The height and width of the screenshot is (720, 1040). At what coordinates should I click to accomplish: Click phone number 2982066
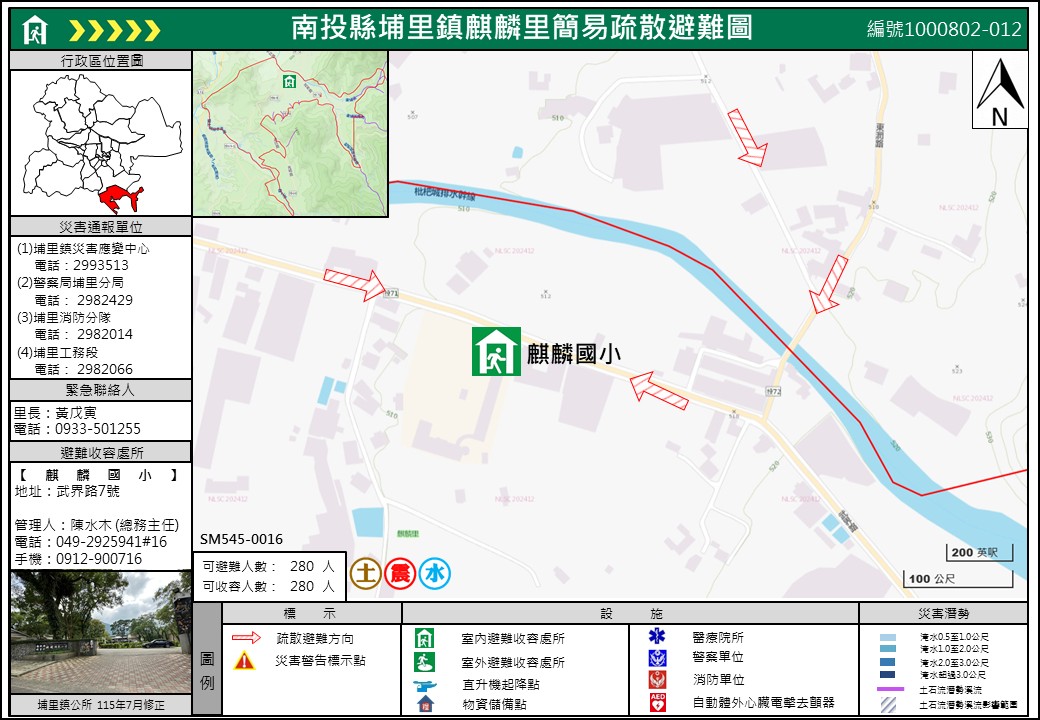click(x=104, y=369)
